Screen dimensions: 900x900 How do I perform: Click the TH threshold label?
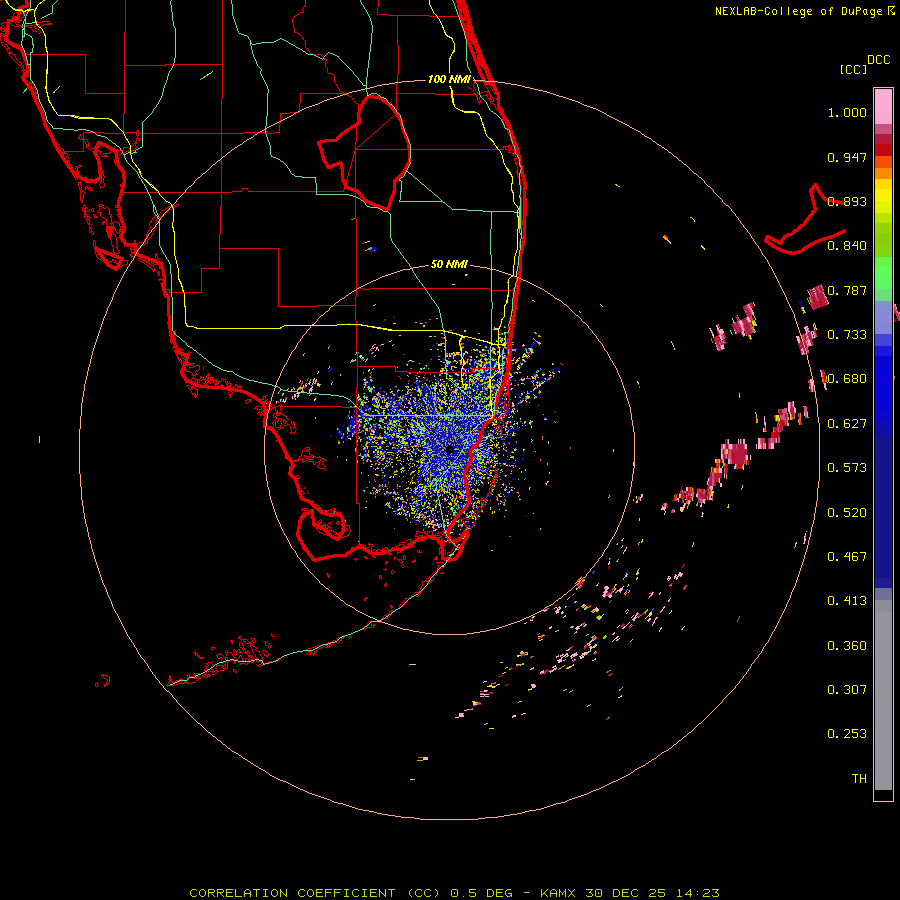pos(859,779)
